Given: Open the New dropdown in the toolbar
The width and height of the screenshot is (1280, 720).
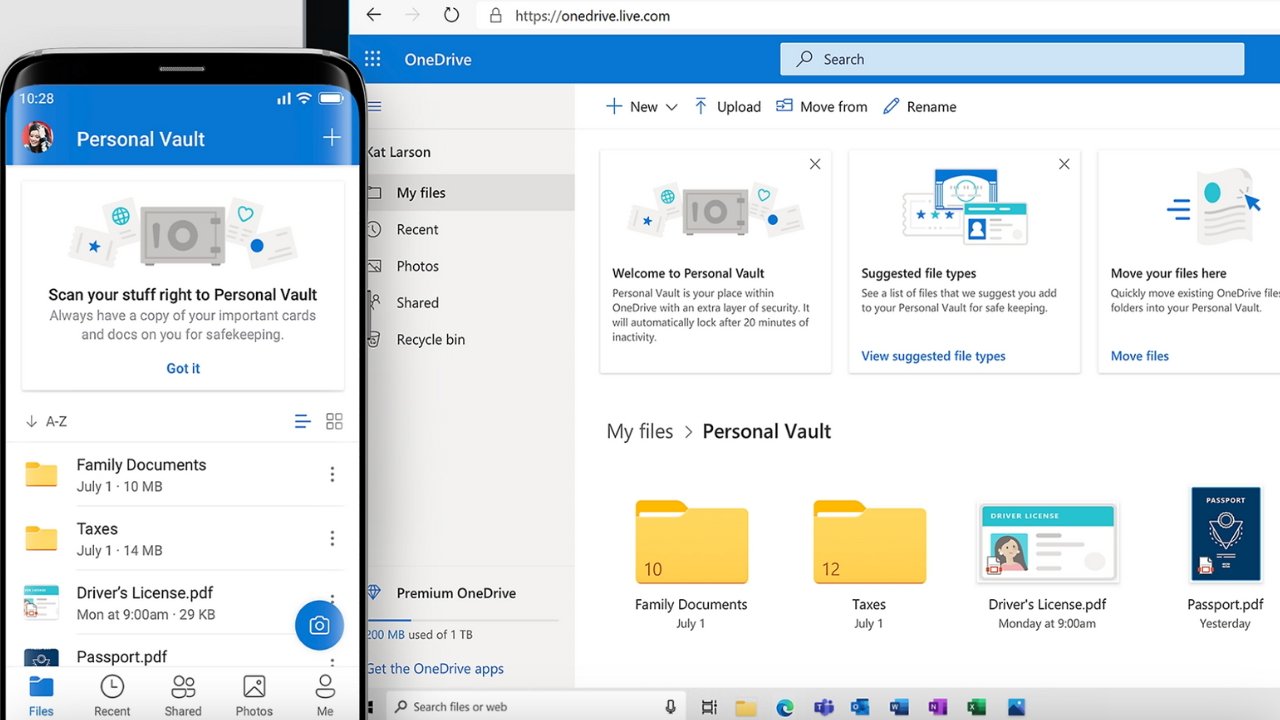Looking at the screenshot, I should 642,107.
